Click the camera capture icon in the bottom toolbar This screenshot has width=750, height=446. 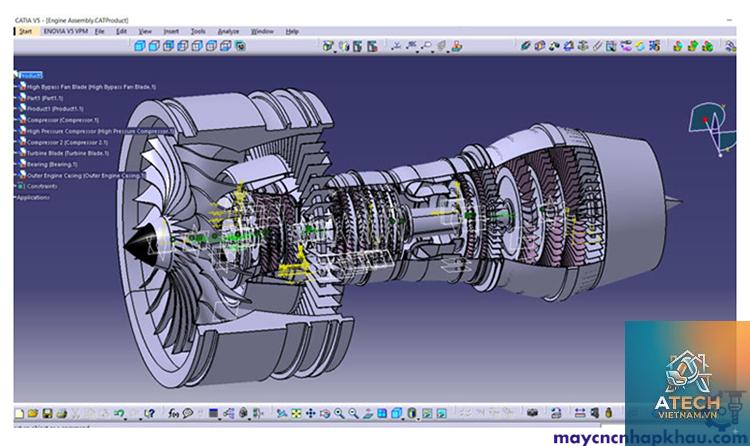(532, 413)
